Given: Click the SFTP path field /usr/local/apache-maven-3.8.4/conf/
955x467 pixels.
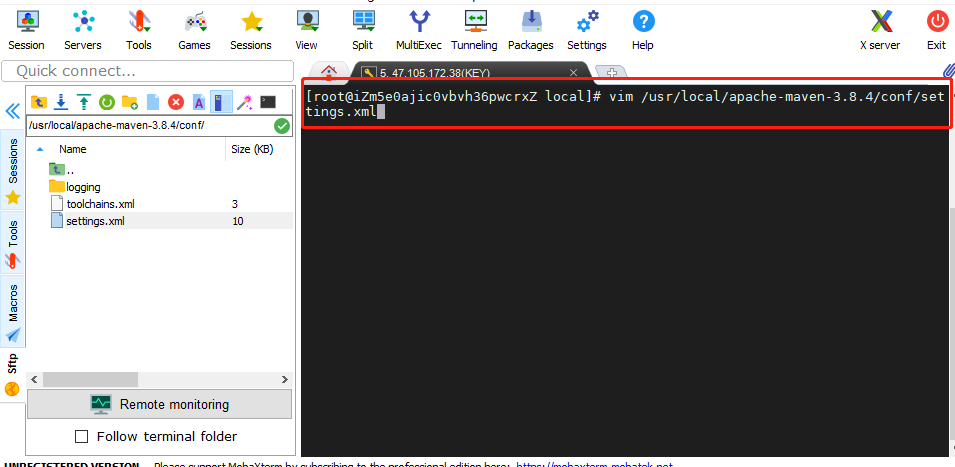Looking at the screenshot, I should 150,126.
